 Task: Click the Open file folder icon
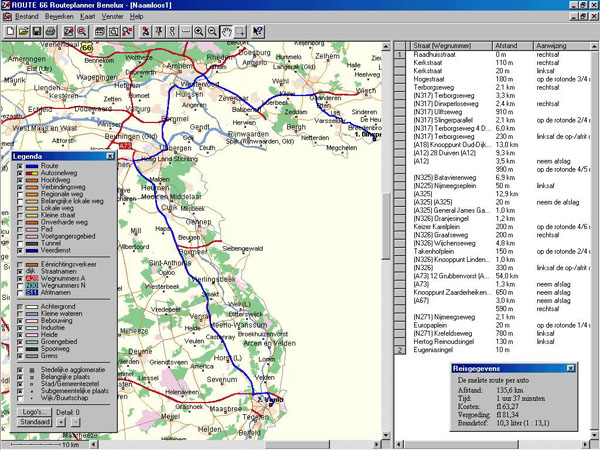(x=22, y=32)
